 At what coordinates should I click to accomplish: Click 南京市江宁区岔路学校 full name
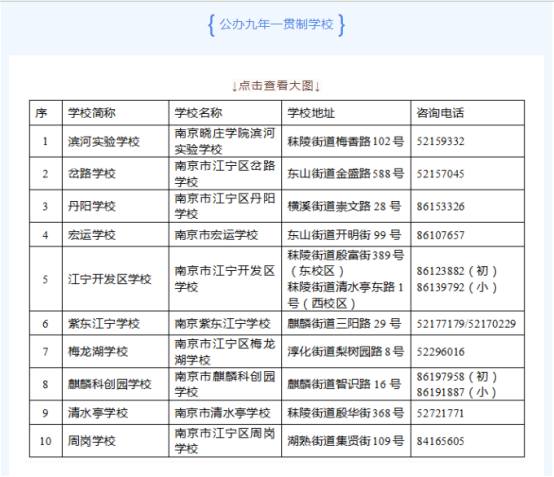[x=225, y=174]
